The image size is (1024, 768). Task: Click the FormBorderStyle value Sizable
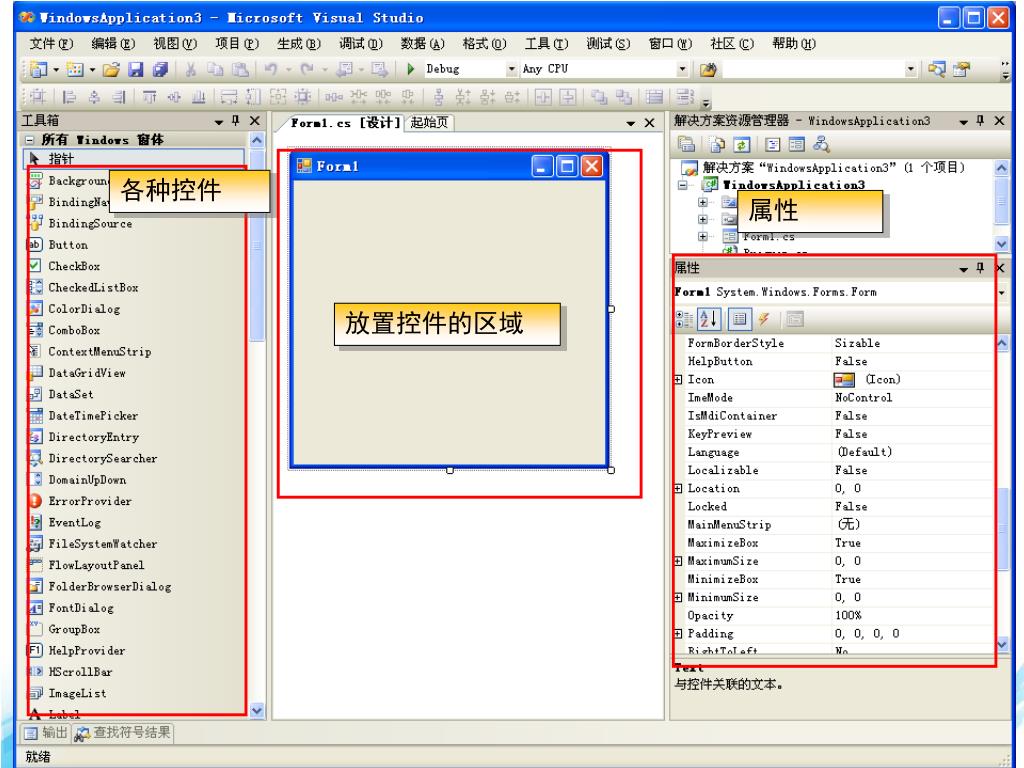click(857, 343)
